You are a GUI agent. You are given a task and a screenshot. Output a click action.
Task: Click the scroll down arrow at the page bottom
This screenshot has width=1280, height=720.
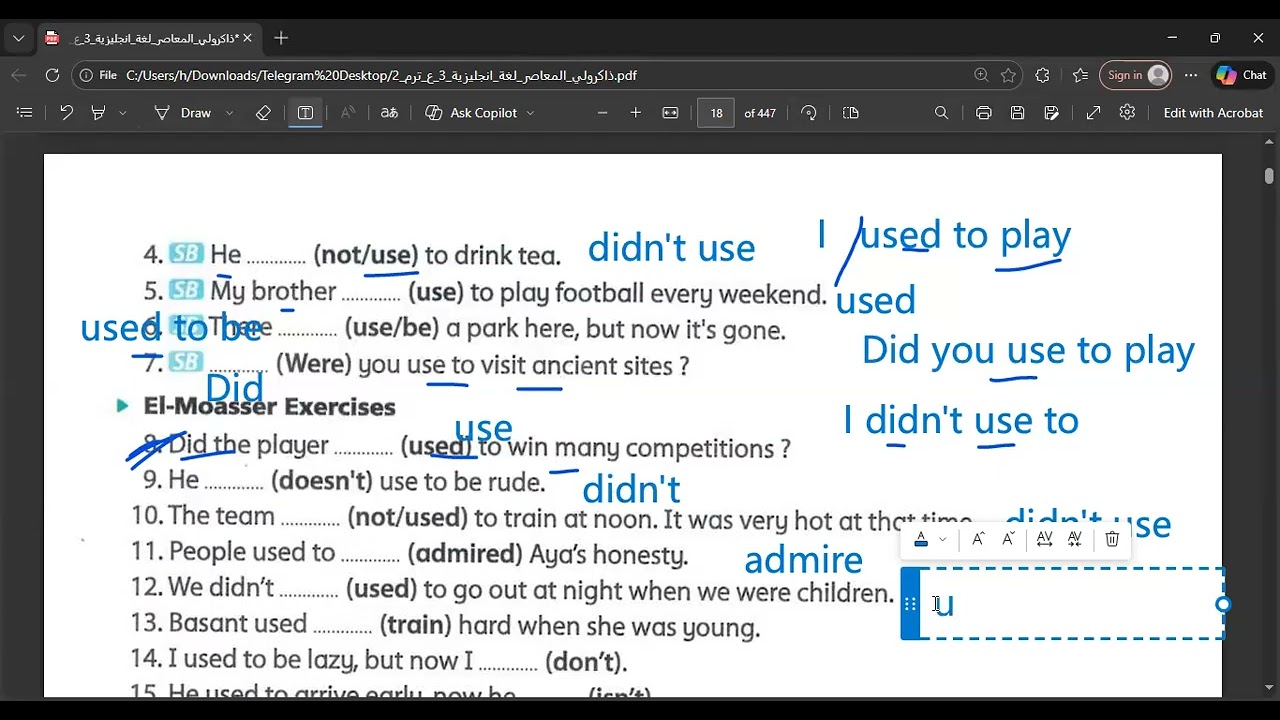1269,688
